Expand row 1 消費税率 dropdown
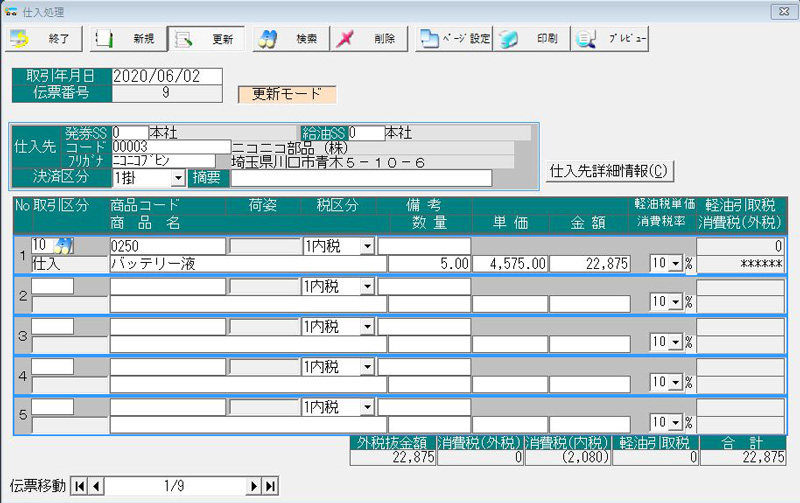800x503 pixels. [x=674, y=264]
